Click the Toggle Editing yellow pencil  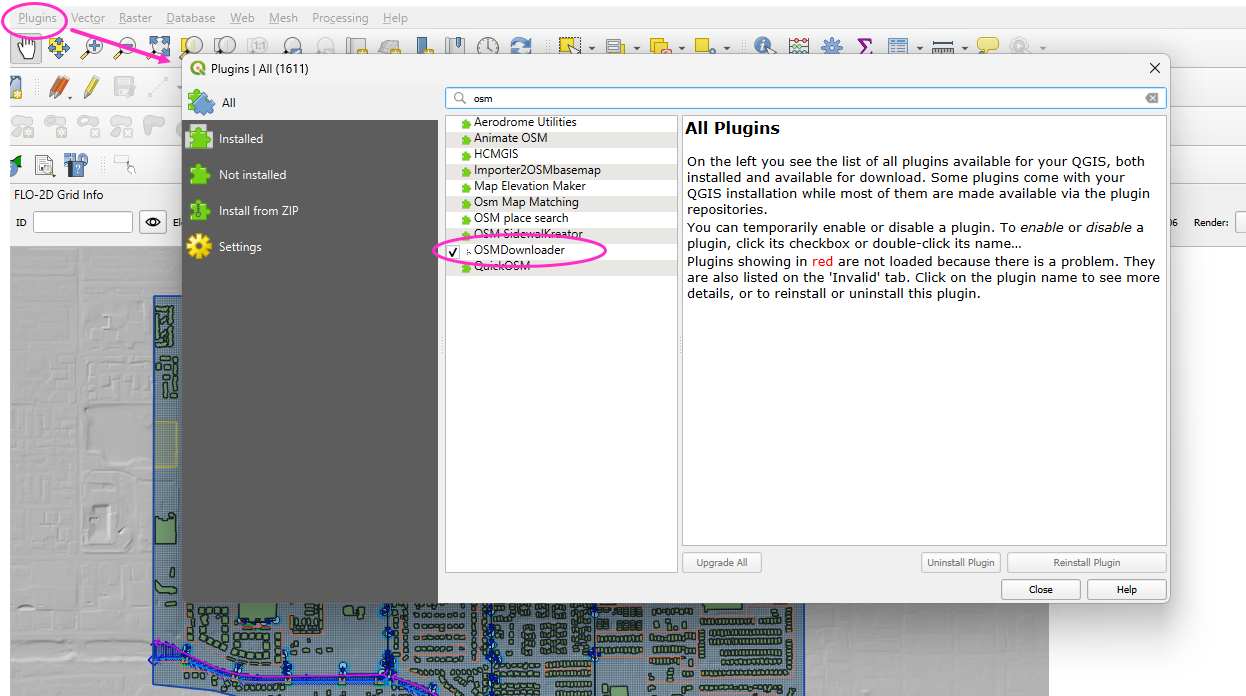91,87
